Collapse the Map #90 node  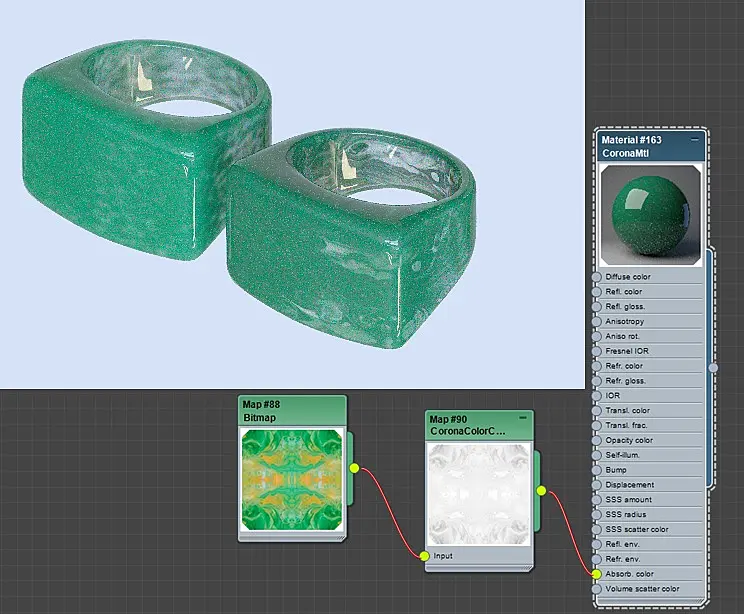(x=523, y=418)
